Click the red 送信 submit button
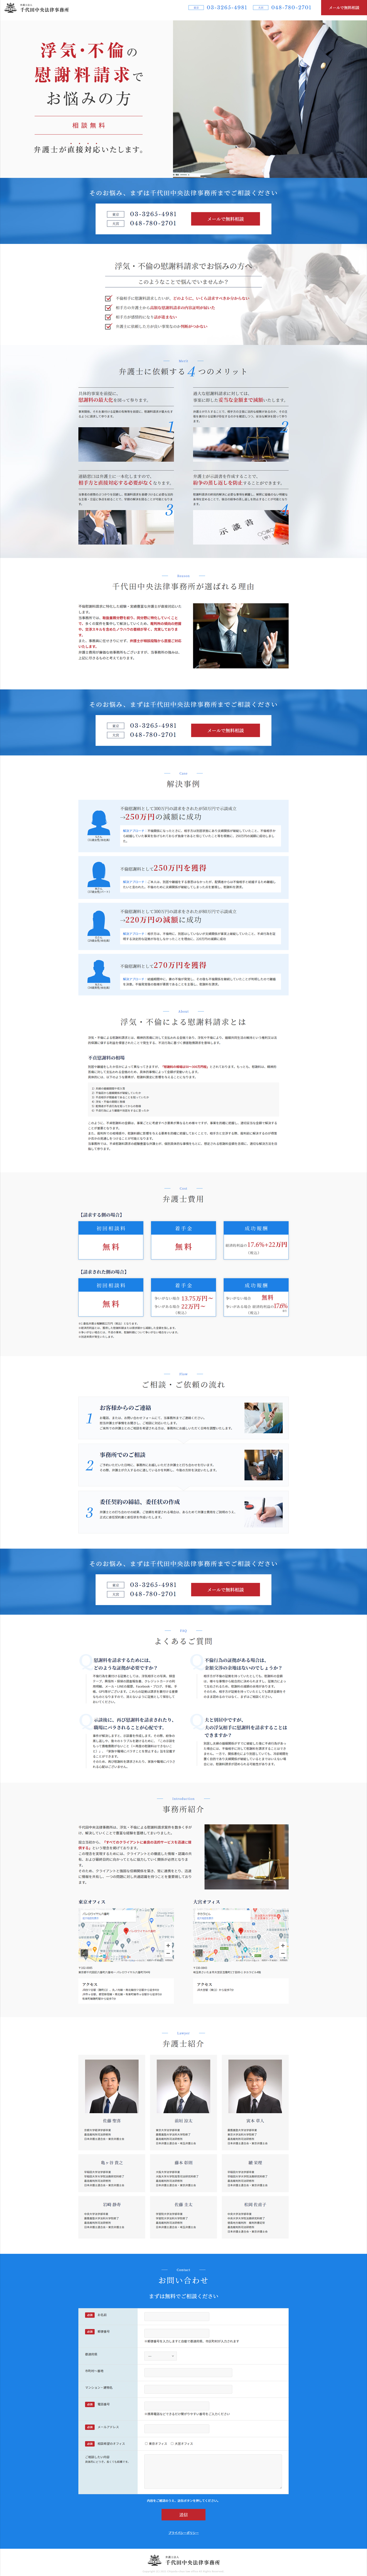Image resolution: width=367 pixels, height=2576 pixels. pos(184,2515)
